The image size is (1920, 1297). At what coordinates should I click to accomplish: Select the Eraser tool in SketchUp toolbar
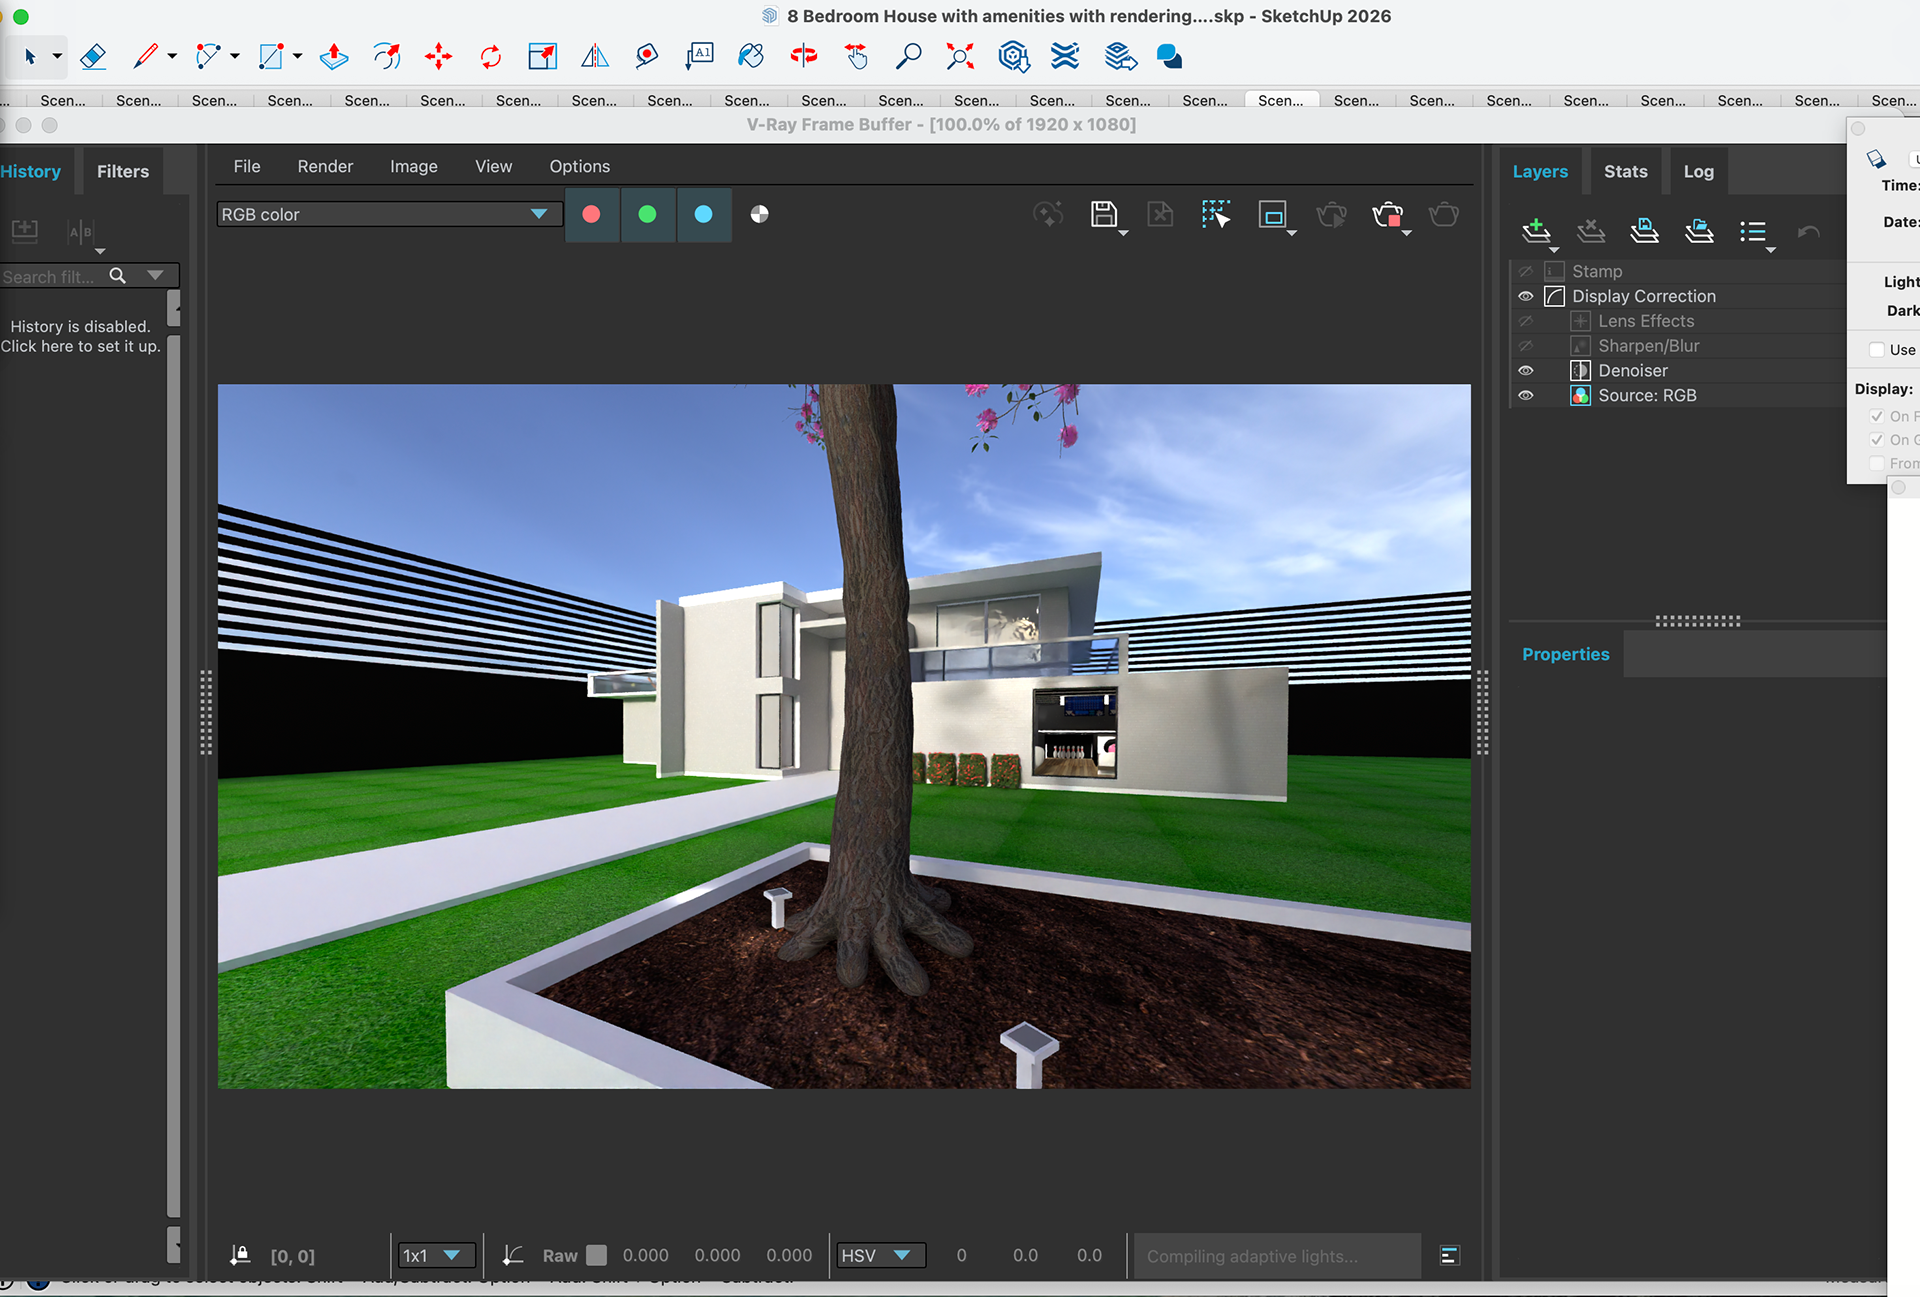click(93, 56)
